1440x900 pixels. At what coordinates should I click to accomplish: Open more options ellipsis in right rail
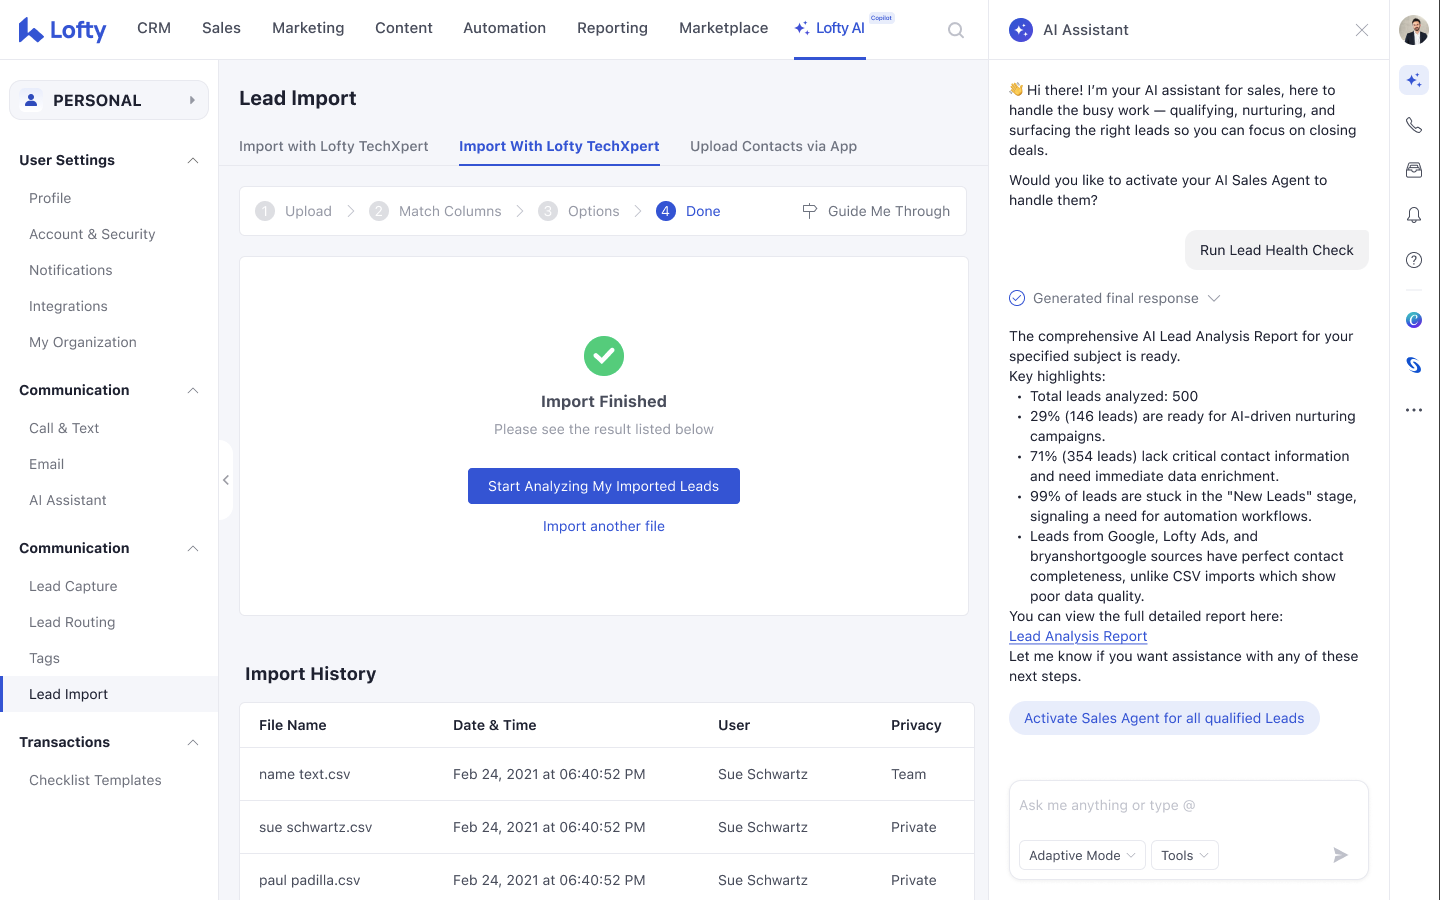[1413, 410]
